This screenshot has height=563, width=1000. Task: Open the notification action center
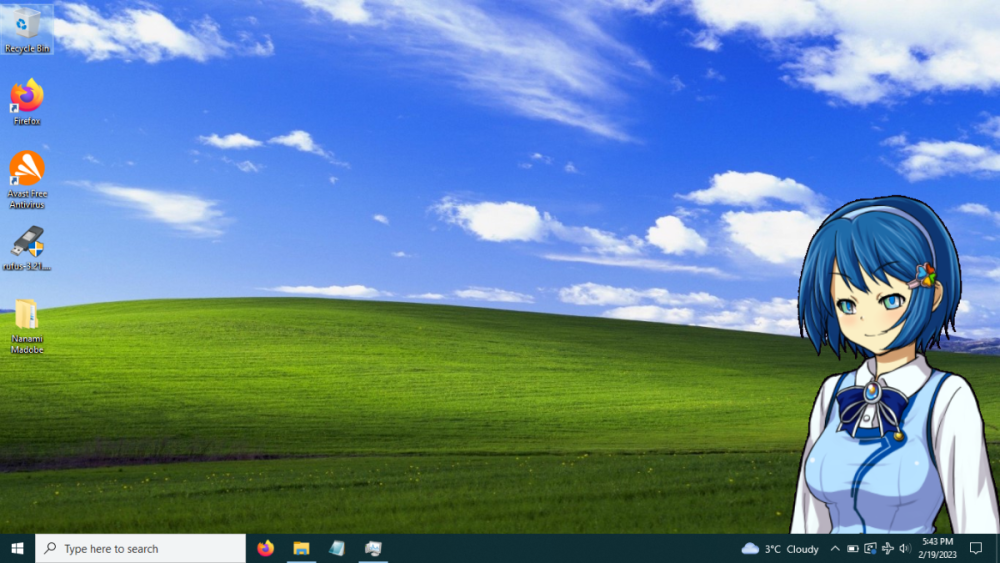coord(976,548)
